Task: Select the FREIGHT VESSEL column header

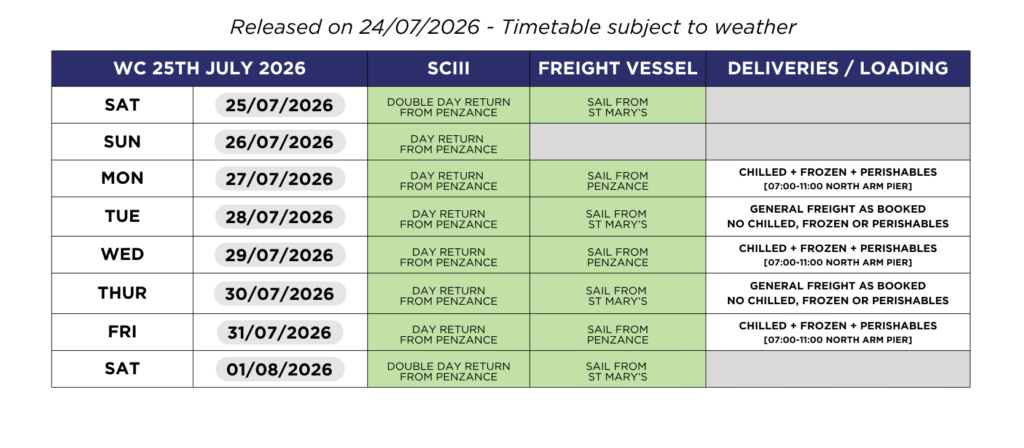Action: [617, 69]
